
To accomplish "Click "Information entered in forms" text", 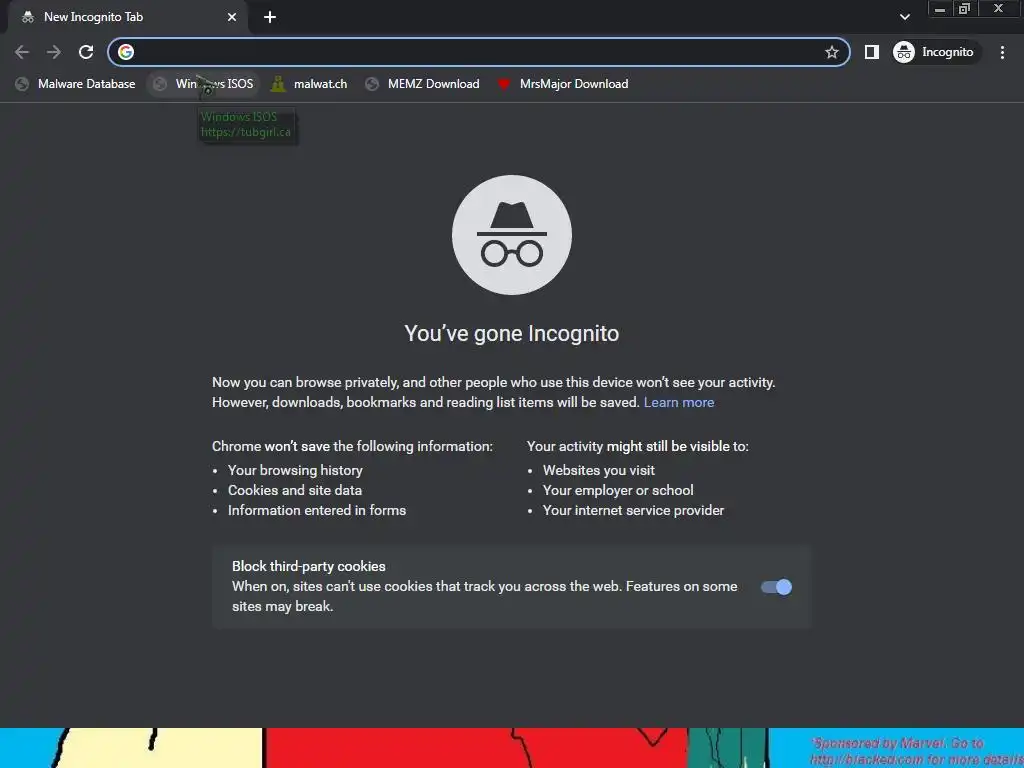I will coord(317,511).
